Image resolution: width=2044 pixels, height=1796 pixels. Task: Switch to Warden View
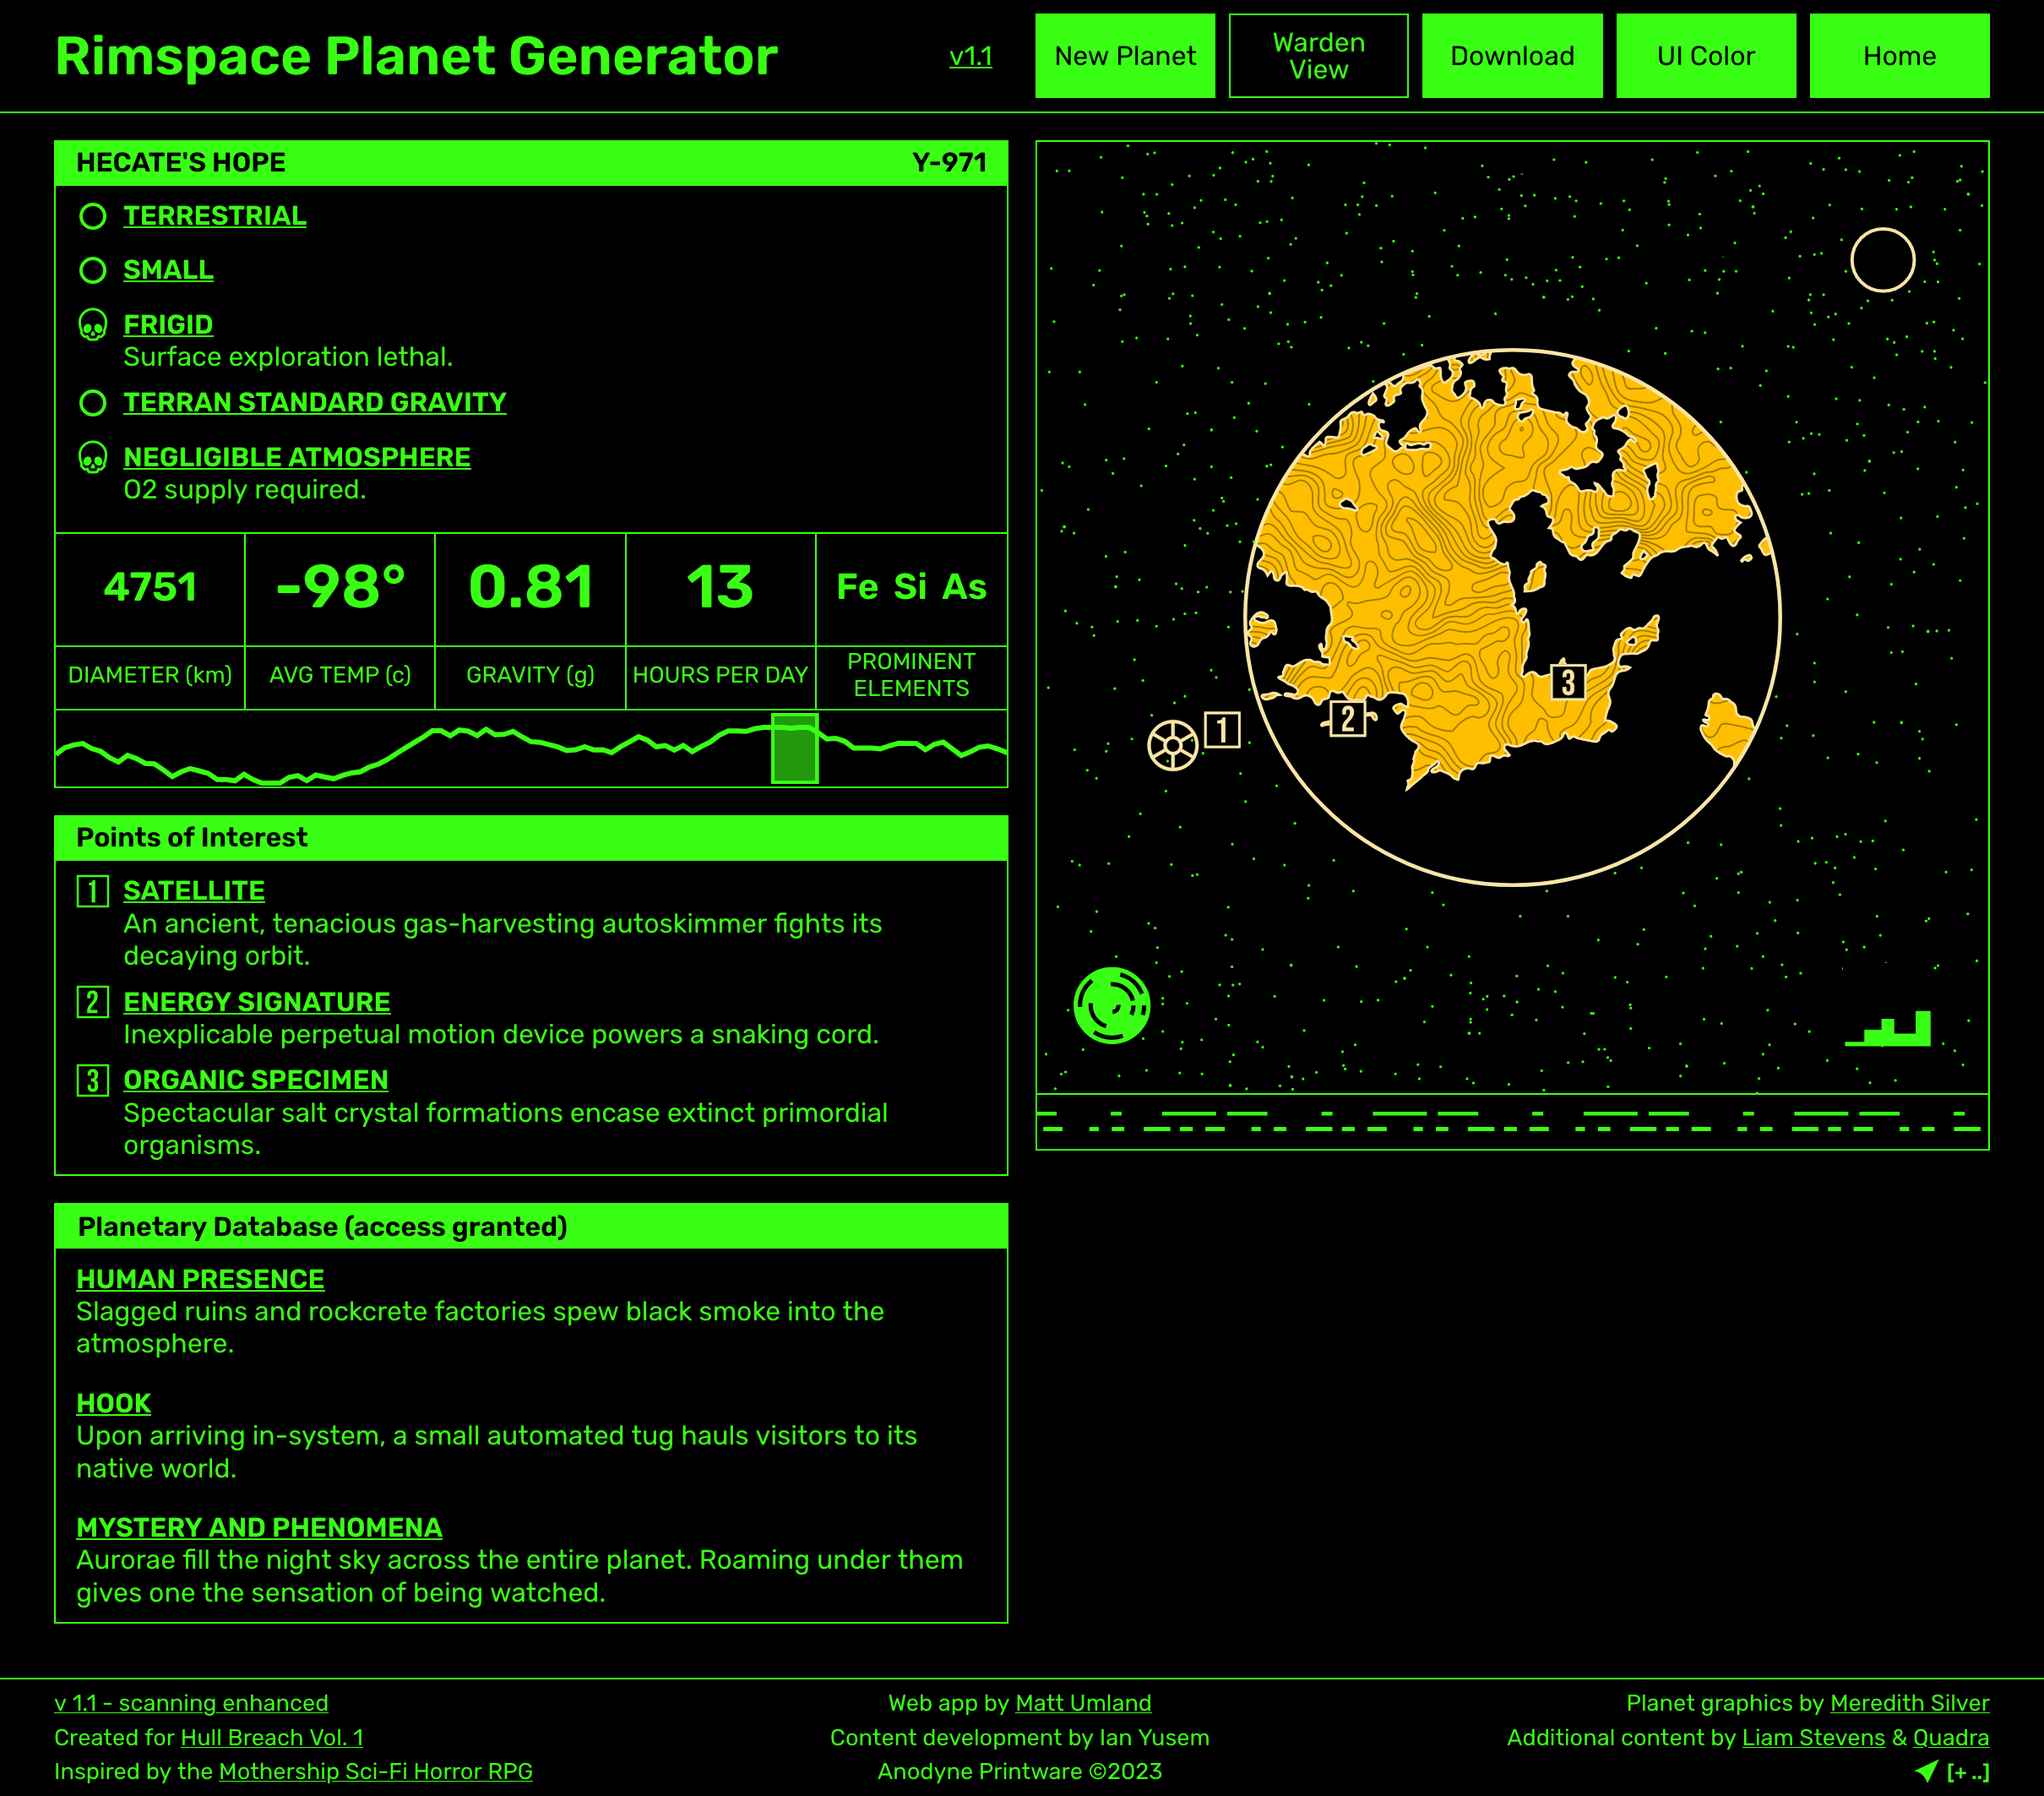tap(1318, 55)
